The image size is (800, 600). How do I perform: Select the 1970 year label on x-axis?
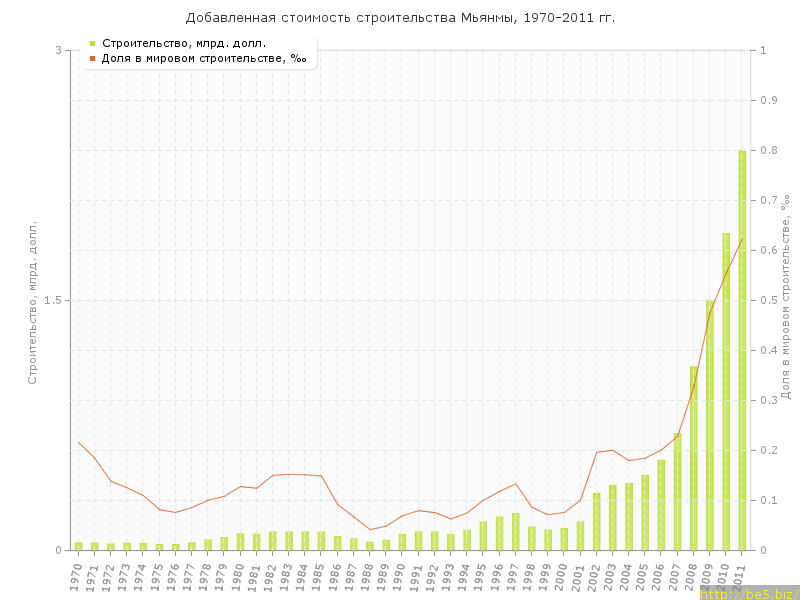pyautogui.click(x=76, y=575)
